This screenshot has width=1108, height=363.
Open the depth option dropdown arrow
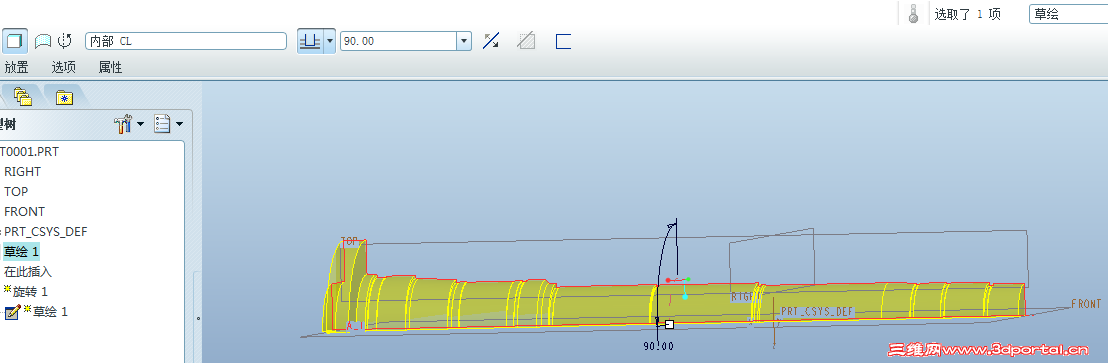[329, 42]
